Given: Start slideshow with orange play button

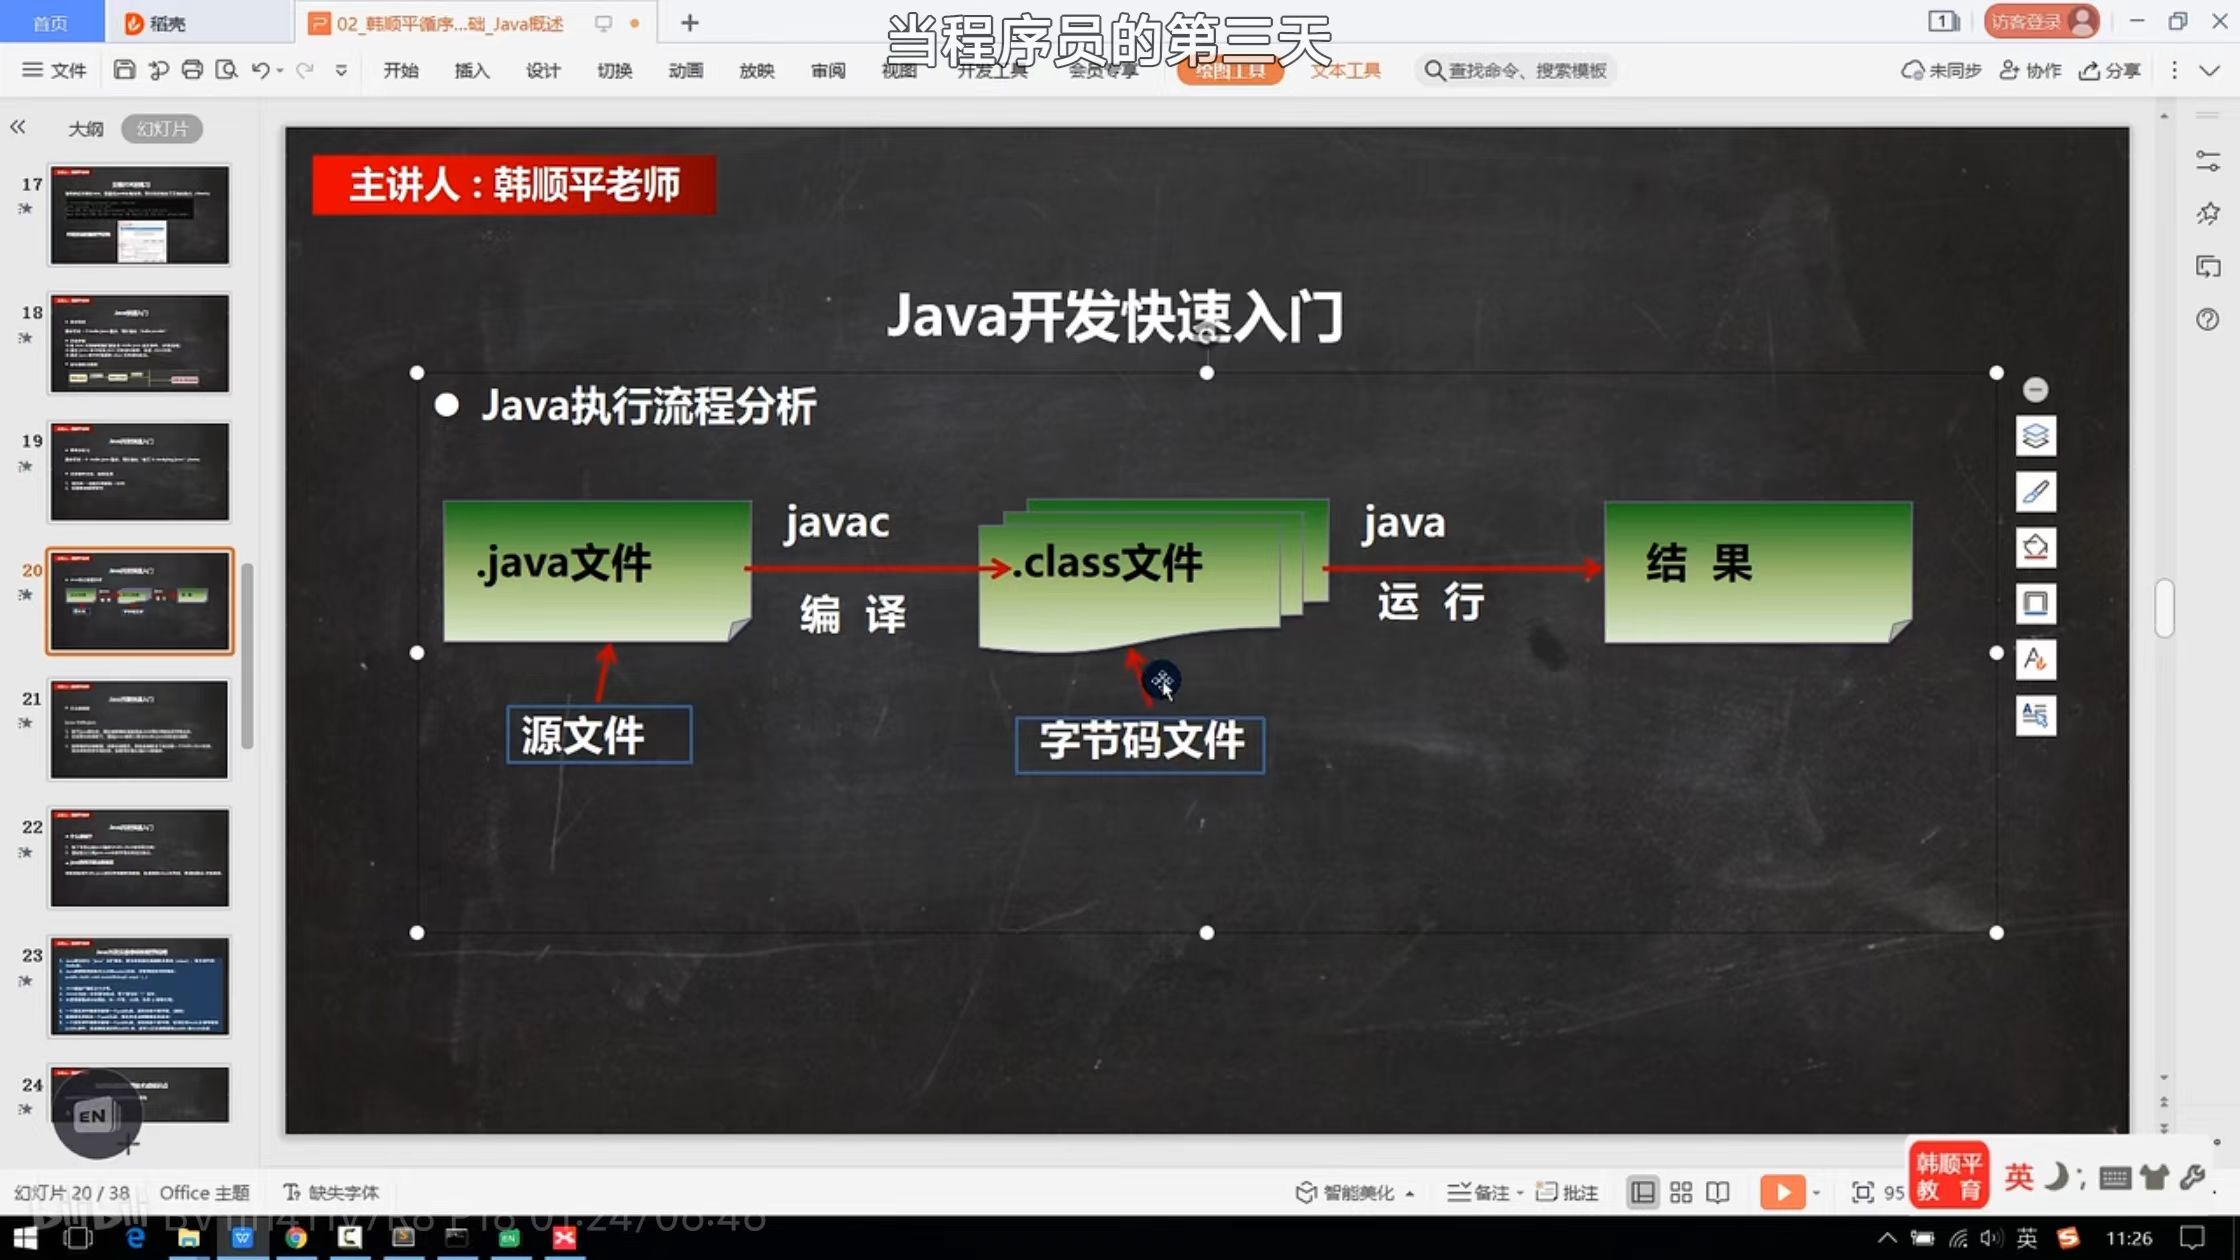Looking at the screenshot, I should click(x=1782, y=1192).
